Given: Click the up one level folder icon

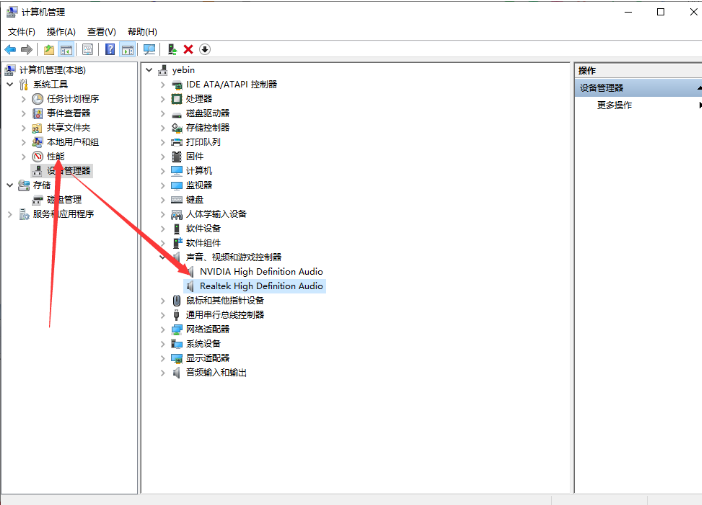Looking at the screenshot, I should click(49, 49).
